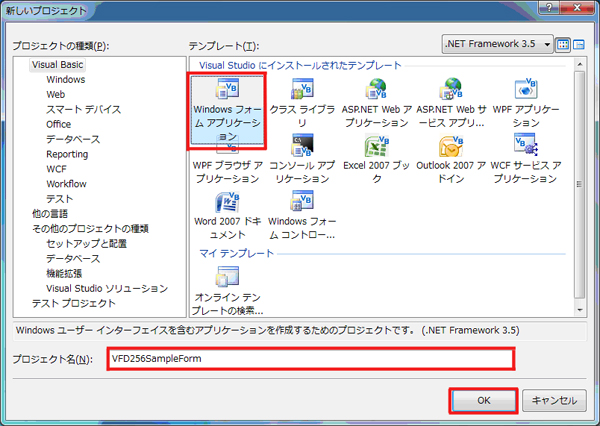Select データベース under Visual Basic
The image size is (600, 426).
73,139
